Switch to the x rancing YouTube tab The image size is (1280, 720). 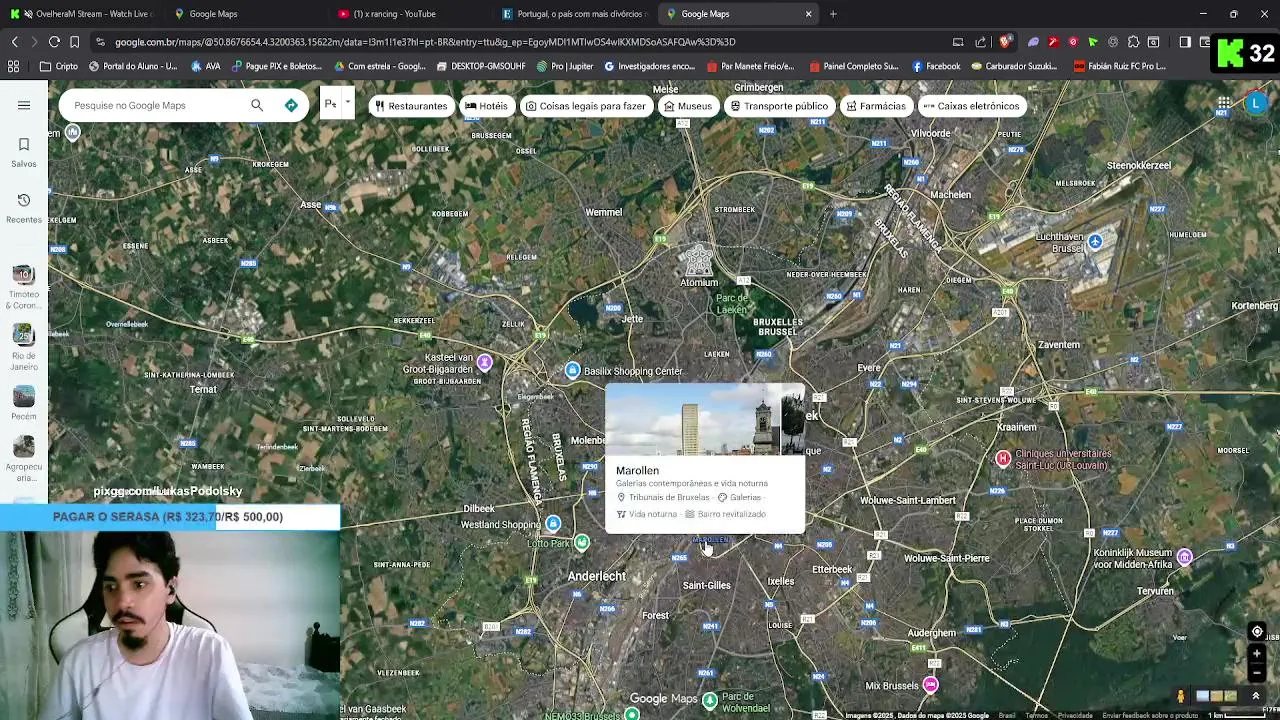pyautogui.click(x=408, y=14)
